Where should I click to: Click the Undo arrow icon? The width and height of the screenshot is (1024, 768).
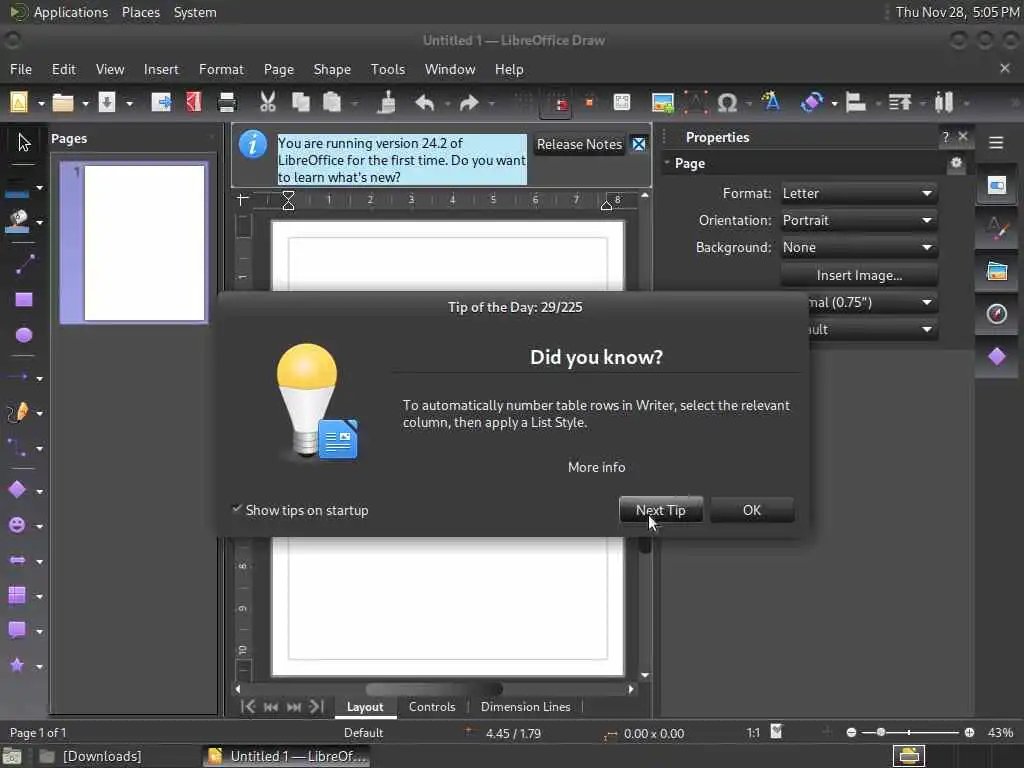tap(424, 103)
